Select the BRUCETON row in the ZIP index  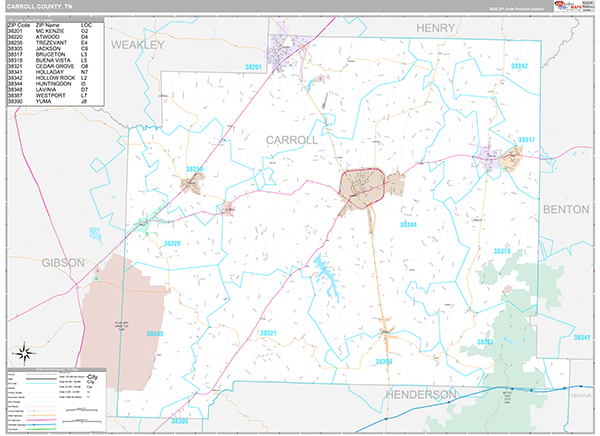click(48, 54)
